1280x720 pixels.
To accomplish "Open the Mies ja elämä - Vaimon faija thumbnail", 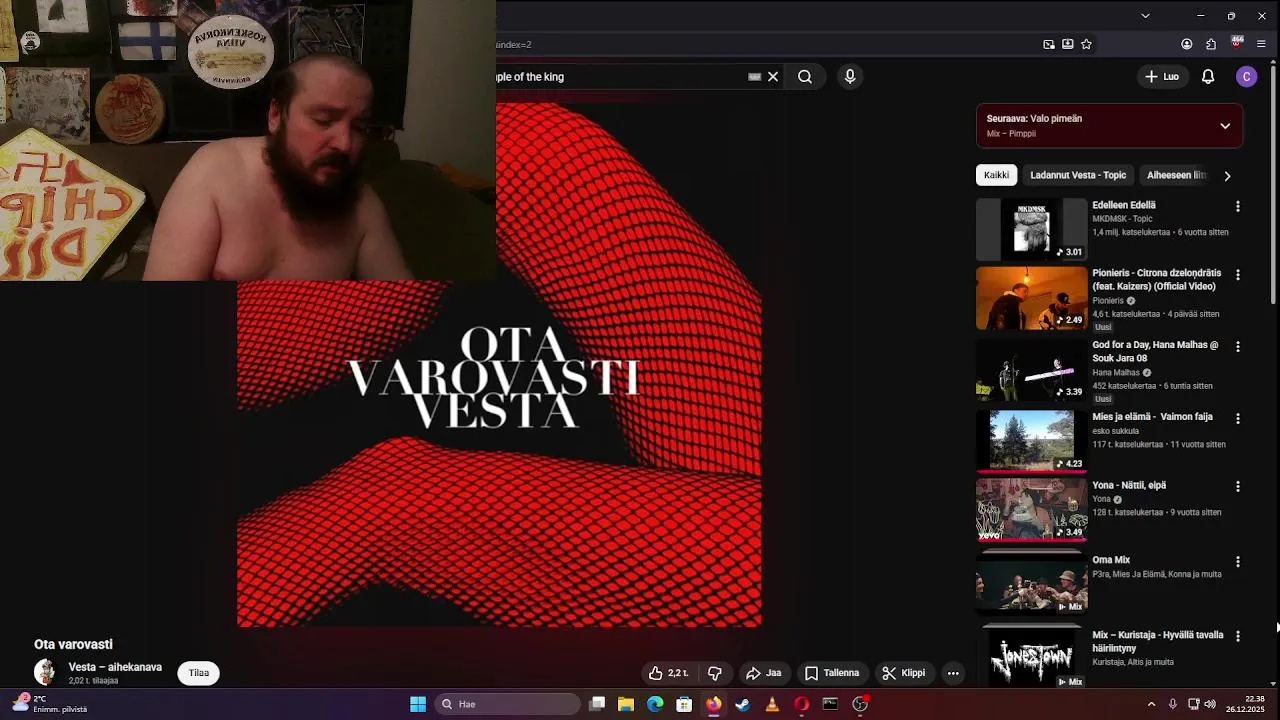I will pyautogui.click(x=1031, y=440).
